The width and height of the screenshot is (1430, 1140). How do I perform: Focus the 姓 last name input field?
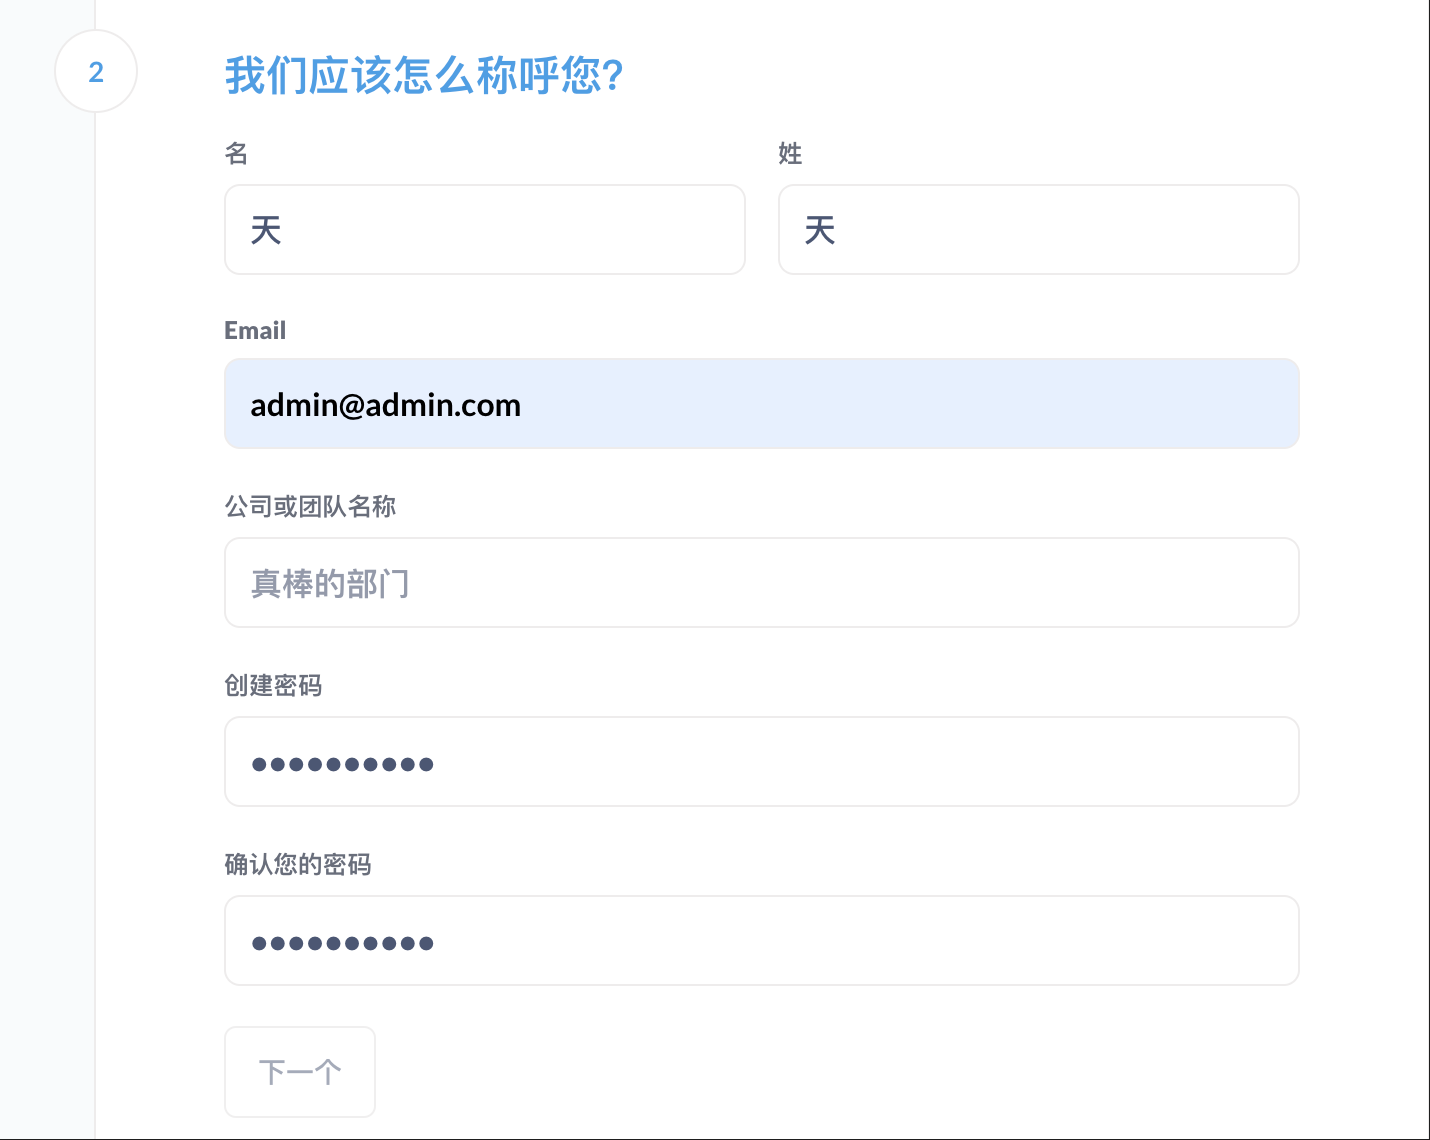pyautogui.click(x=1038, y=230)
